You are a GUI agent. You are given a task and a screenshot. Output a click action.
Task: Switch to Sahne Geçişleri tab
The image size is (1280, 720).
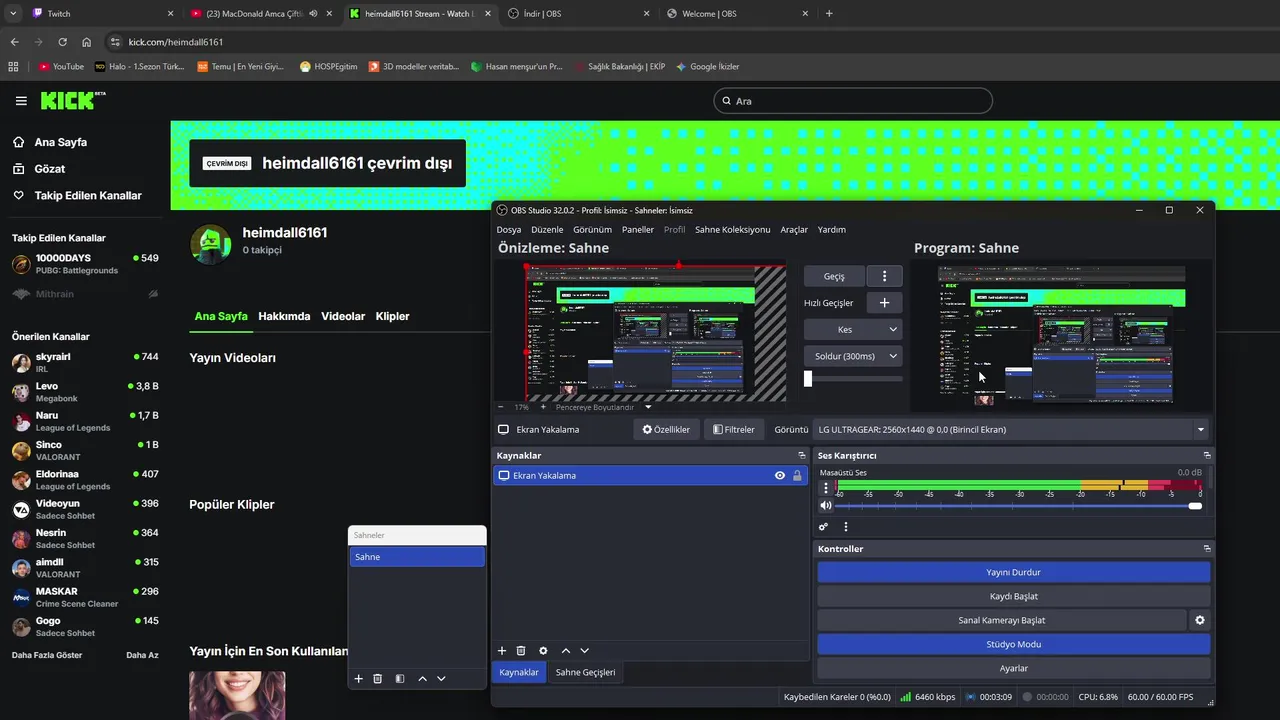[x=585, y=672]
